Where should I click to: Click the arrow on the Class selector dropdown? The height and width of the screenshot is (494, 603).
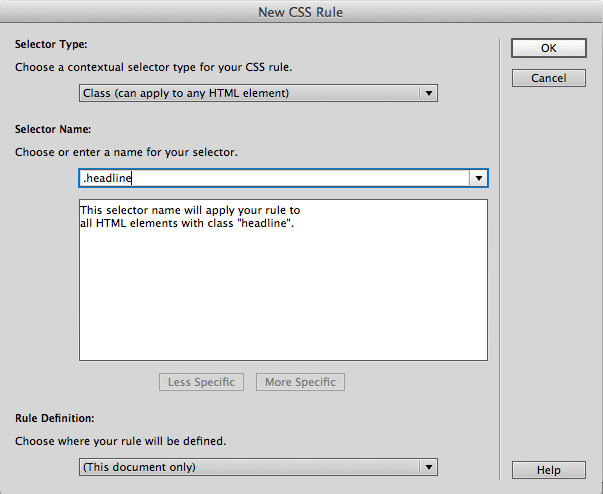coord(429,93)
